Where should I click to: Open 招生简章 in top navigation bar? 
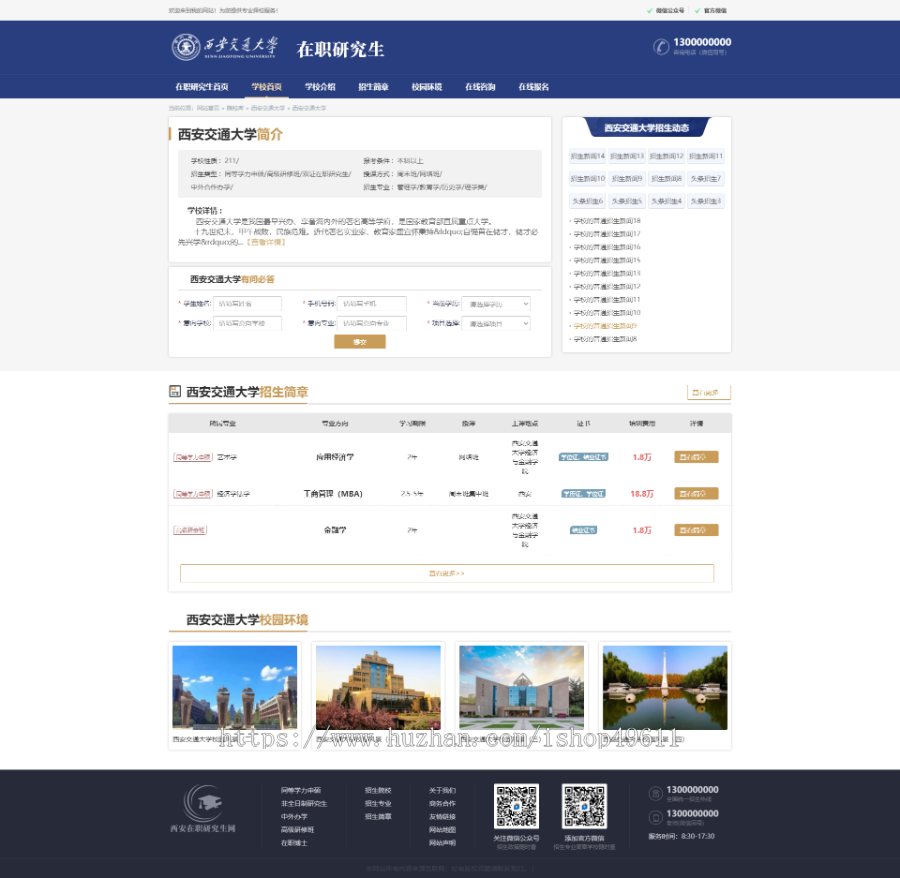click(373, 87)
